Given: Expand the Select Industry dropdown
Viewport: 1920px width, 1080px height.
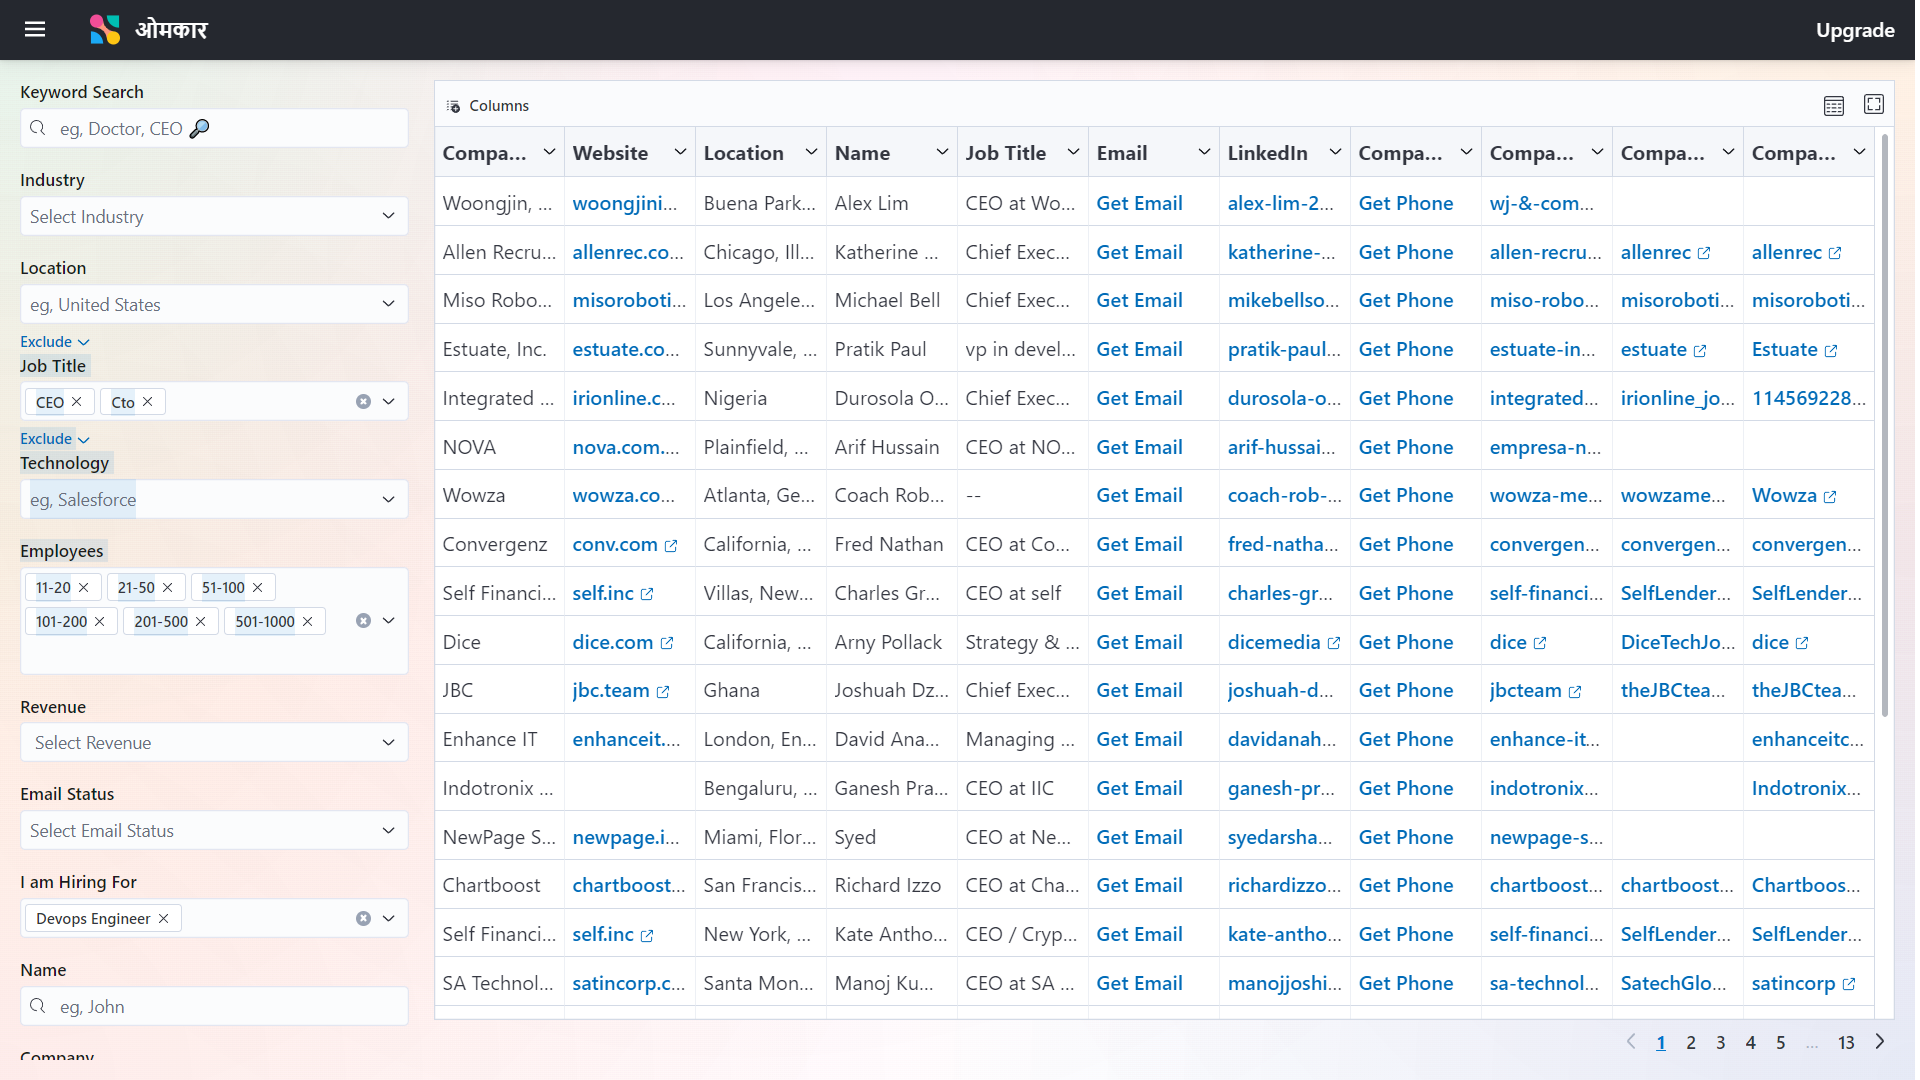Looking at the screenshot, I should (214, 217).
